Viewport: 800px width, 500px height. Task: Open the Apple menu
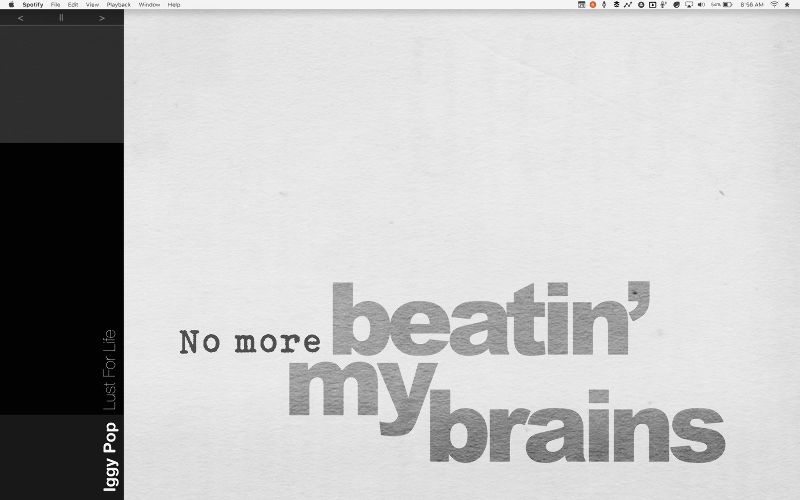click(x=10, y=5)
